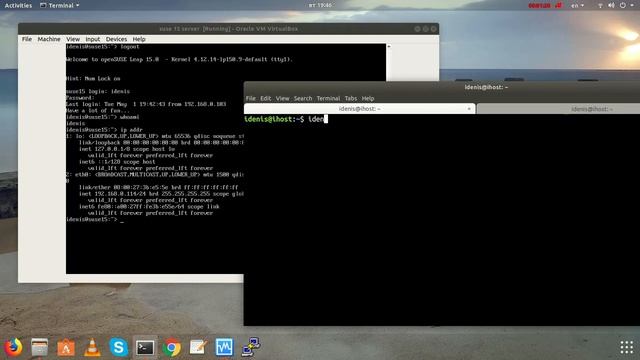Click the 'Hint: Num Lock on' line

(x=93, y=78)
